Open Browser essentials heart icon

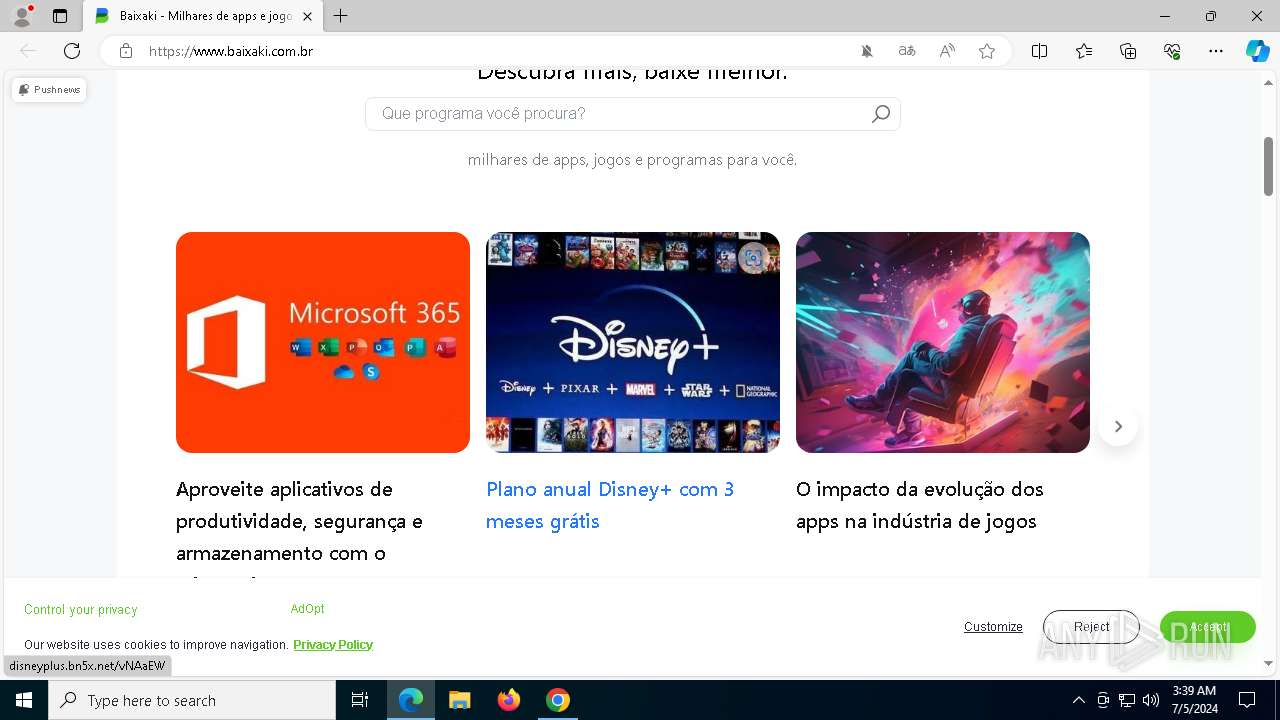point(1172,51)
